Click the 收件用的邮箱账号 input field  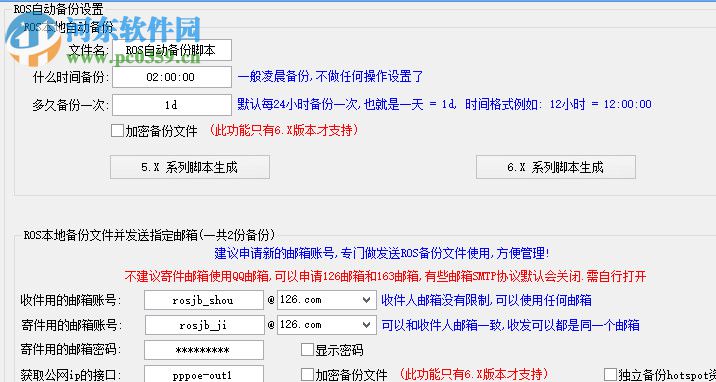(204, 300)
